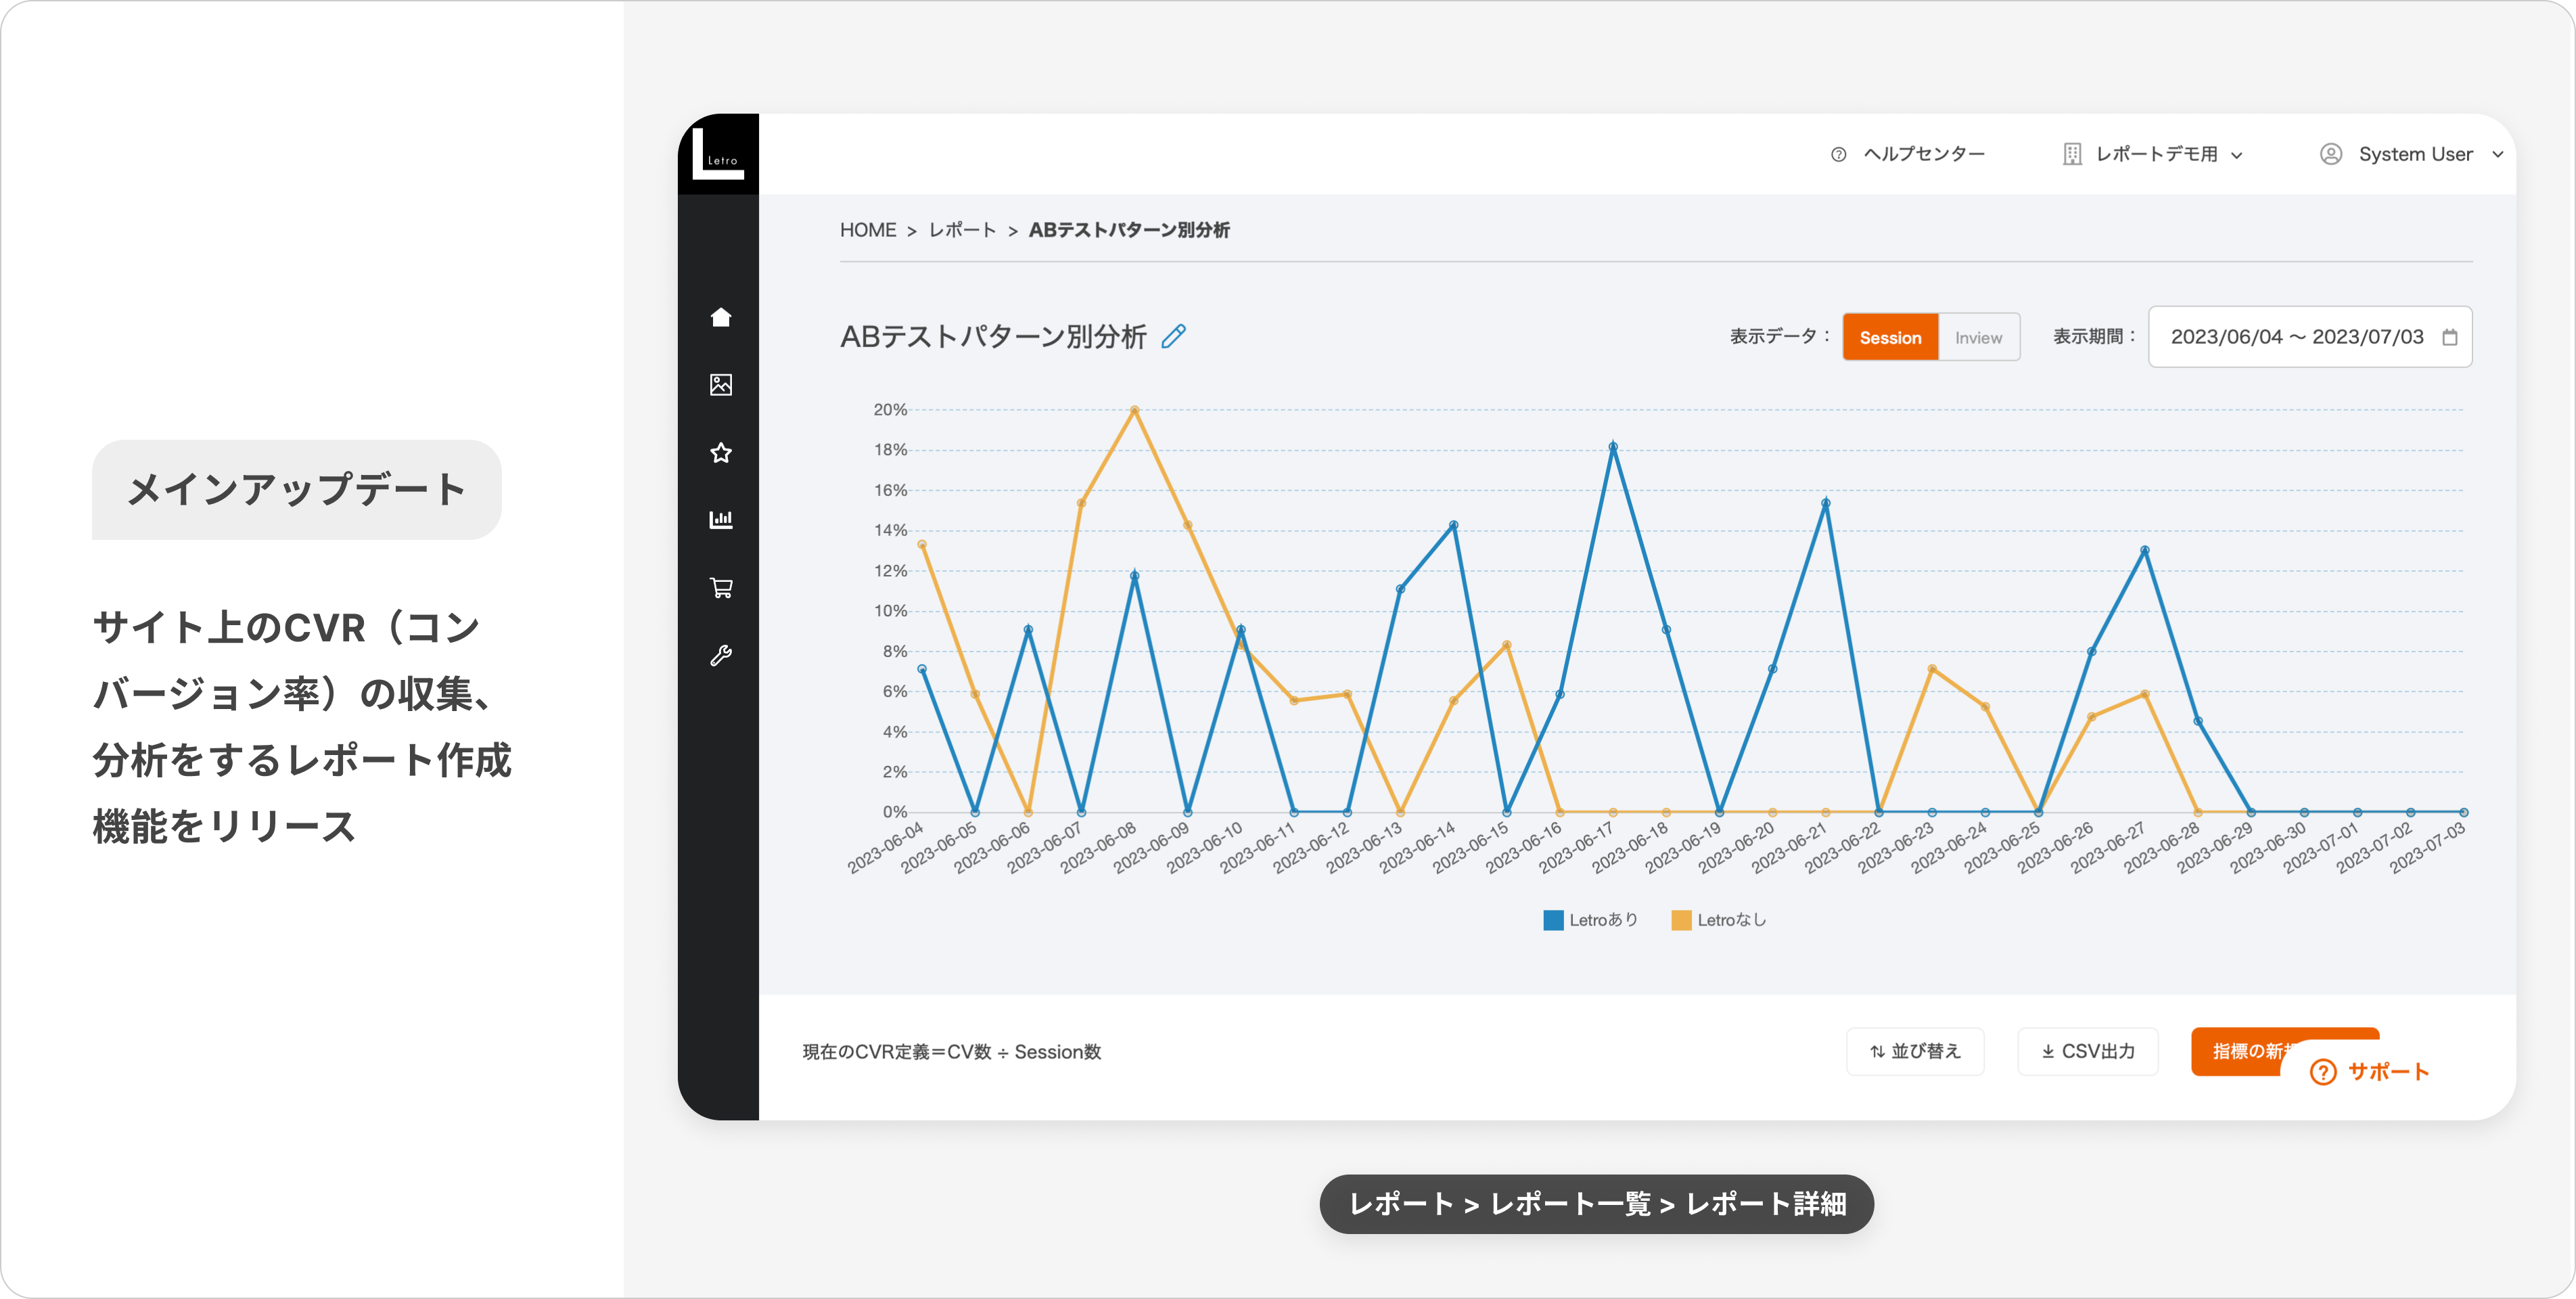Click the Letro logo
2576x1299 pixels.
coord(718,154)
